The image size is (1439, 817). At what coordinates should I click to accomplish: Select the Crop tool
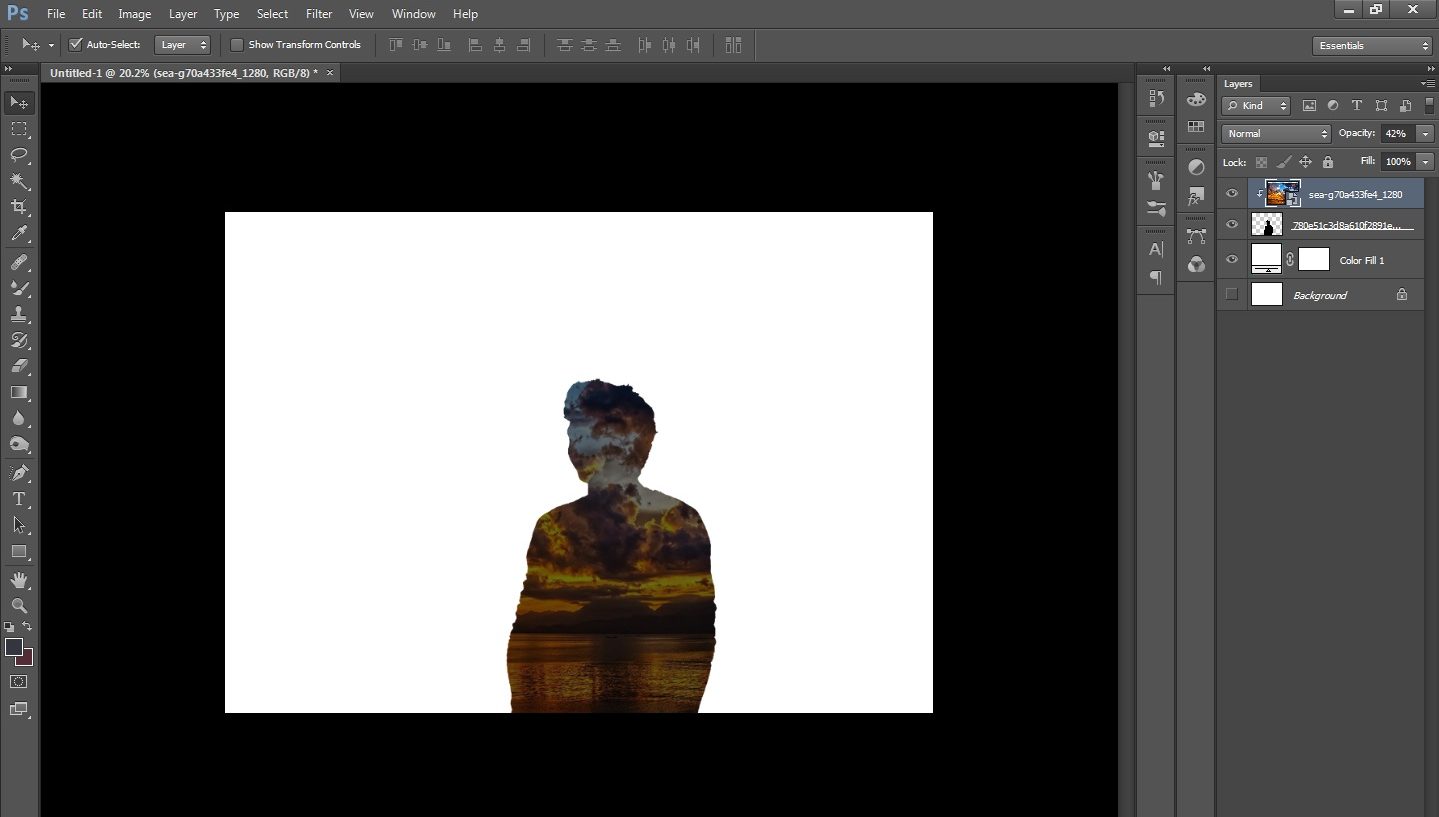(x=19, y=207)
